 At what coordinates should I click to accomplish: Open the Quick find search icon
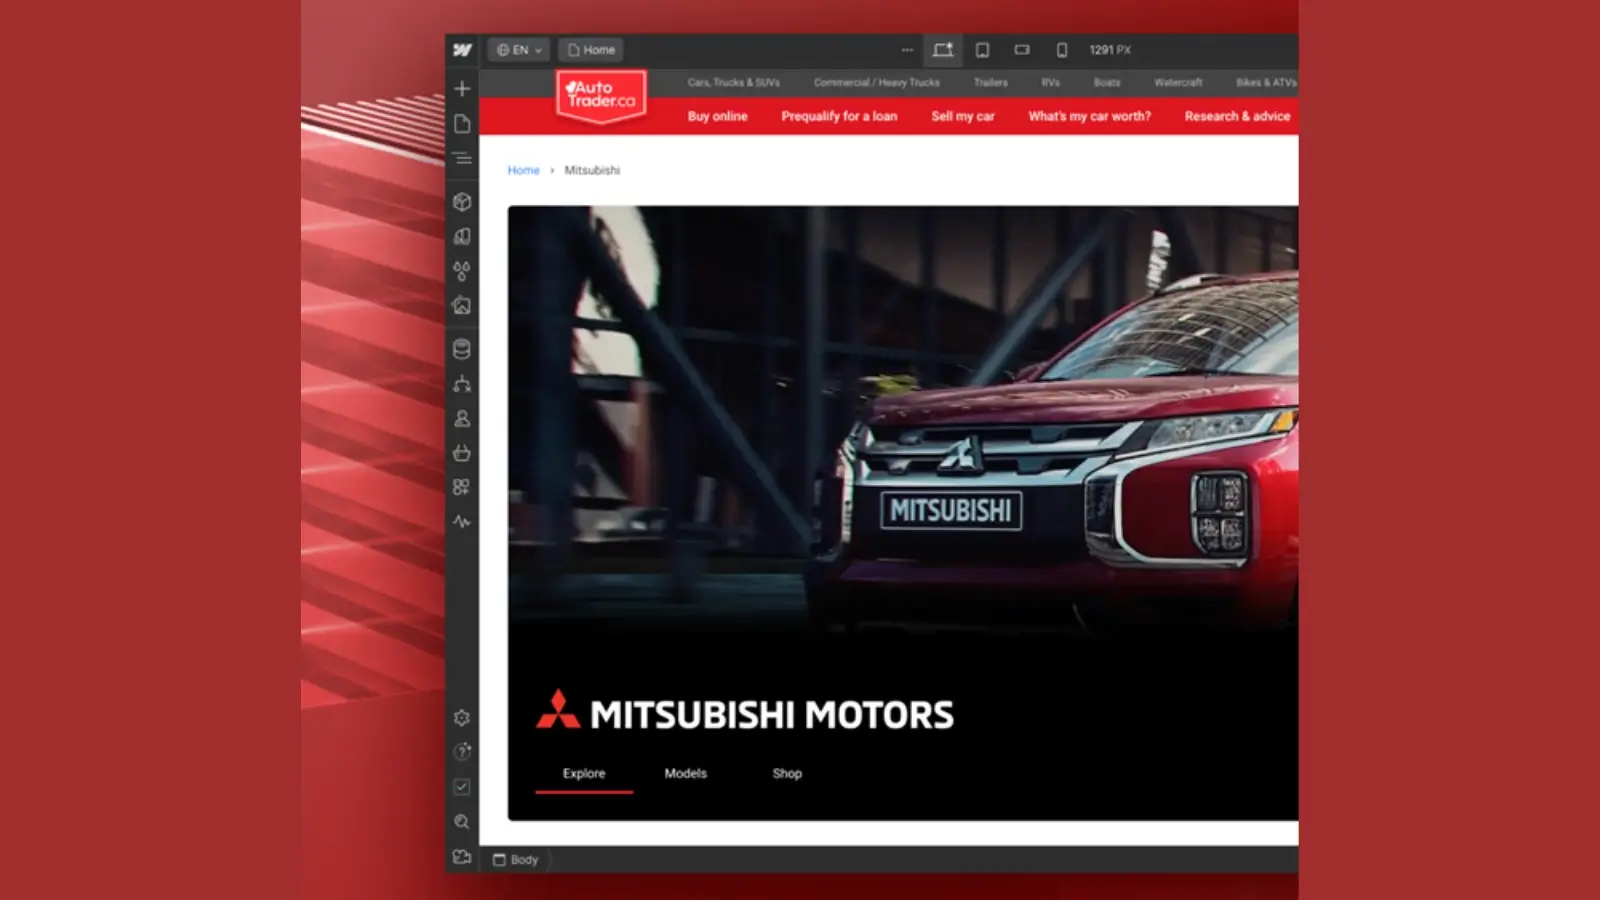[462, 822]
